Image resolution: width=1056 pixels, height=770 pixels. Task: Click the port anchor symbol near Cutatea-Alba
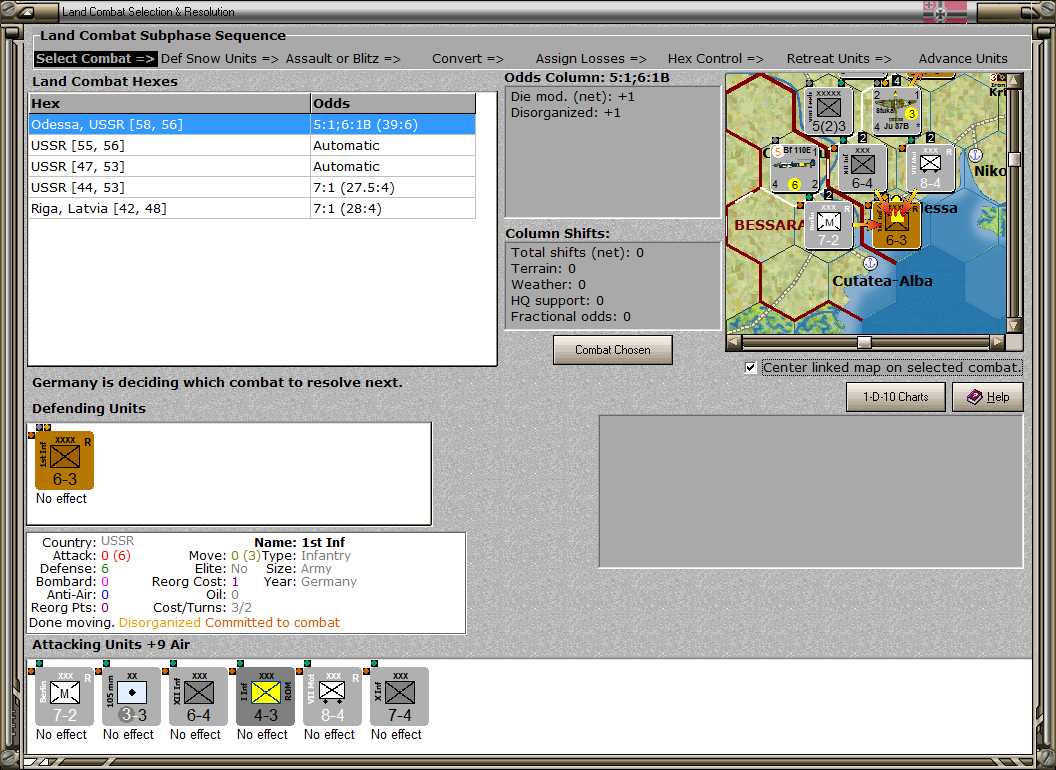[870, 263]
